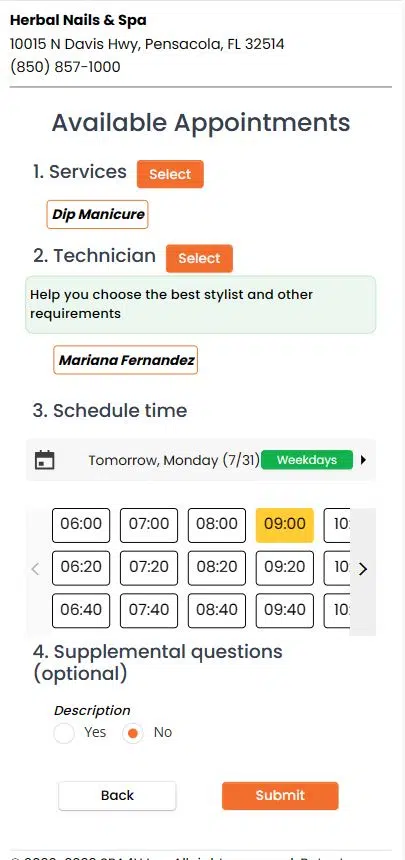Image resolution: width=405 pixels, height=860 pixels.
Task: Select Yes for Description
Action: click(64, 733)
